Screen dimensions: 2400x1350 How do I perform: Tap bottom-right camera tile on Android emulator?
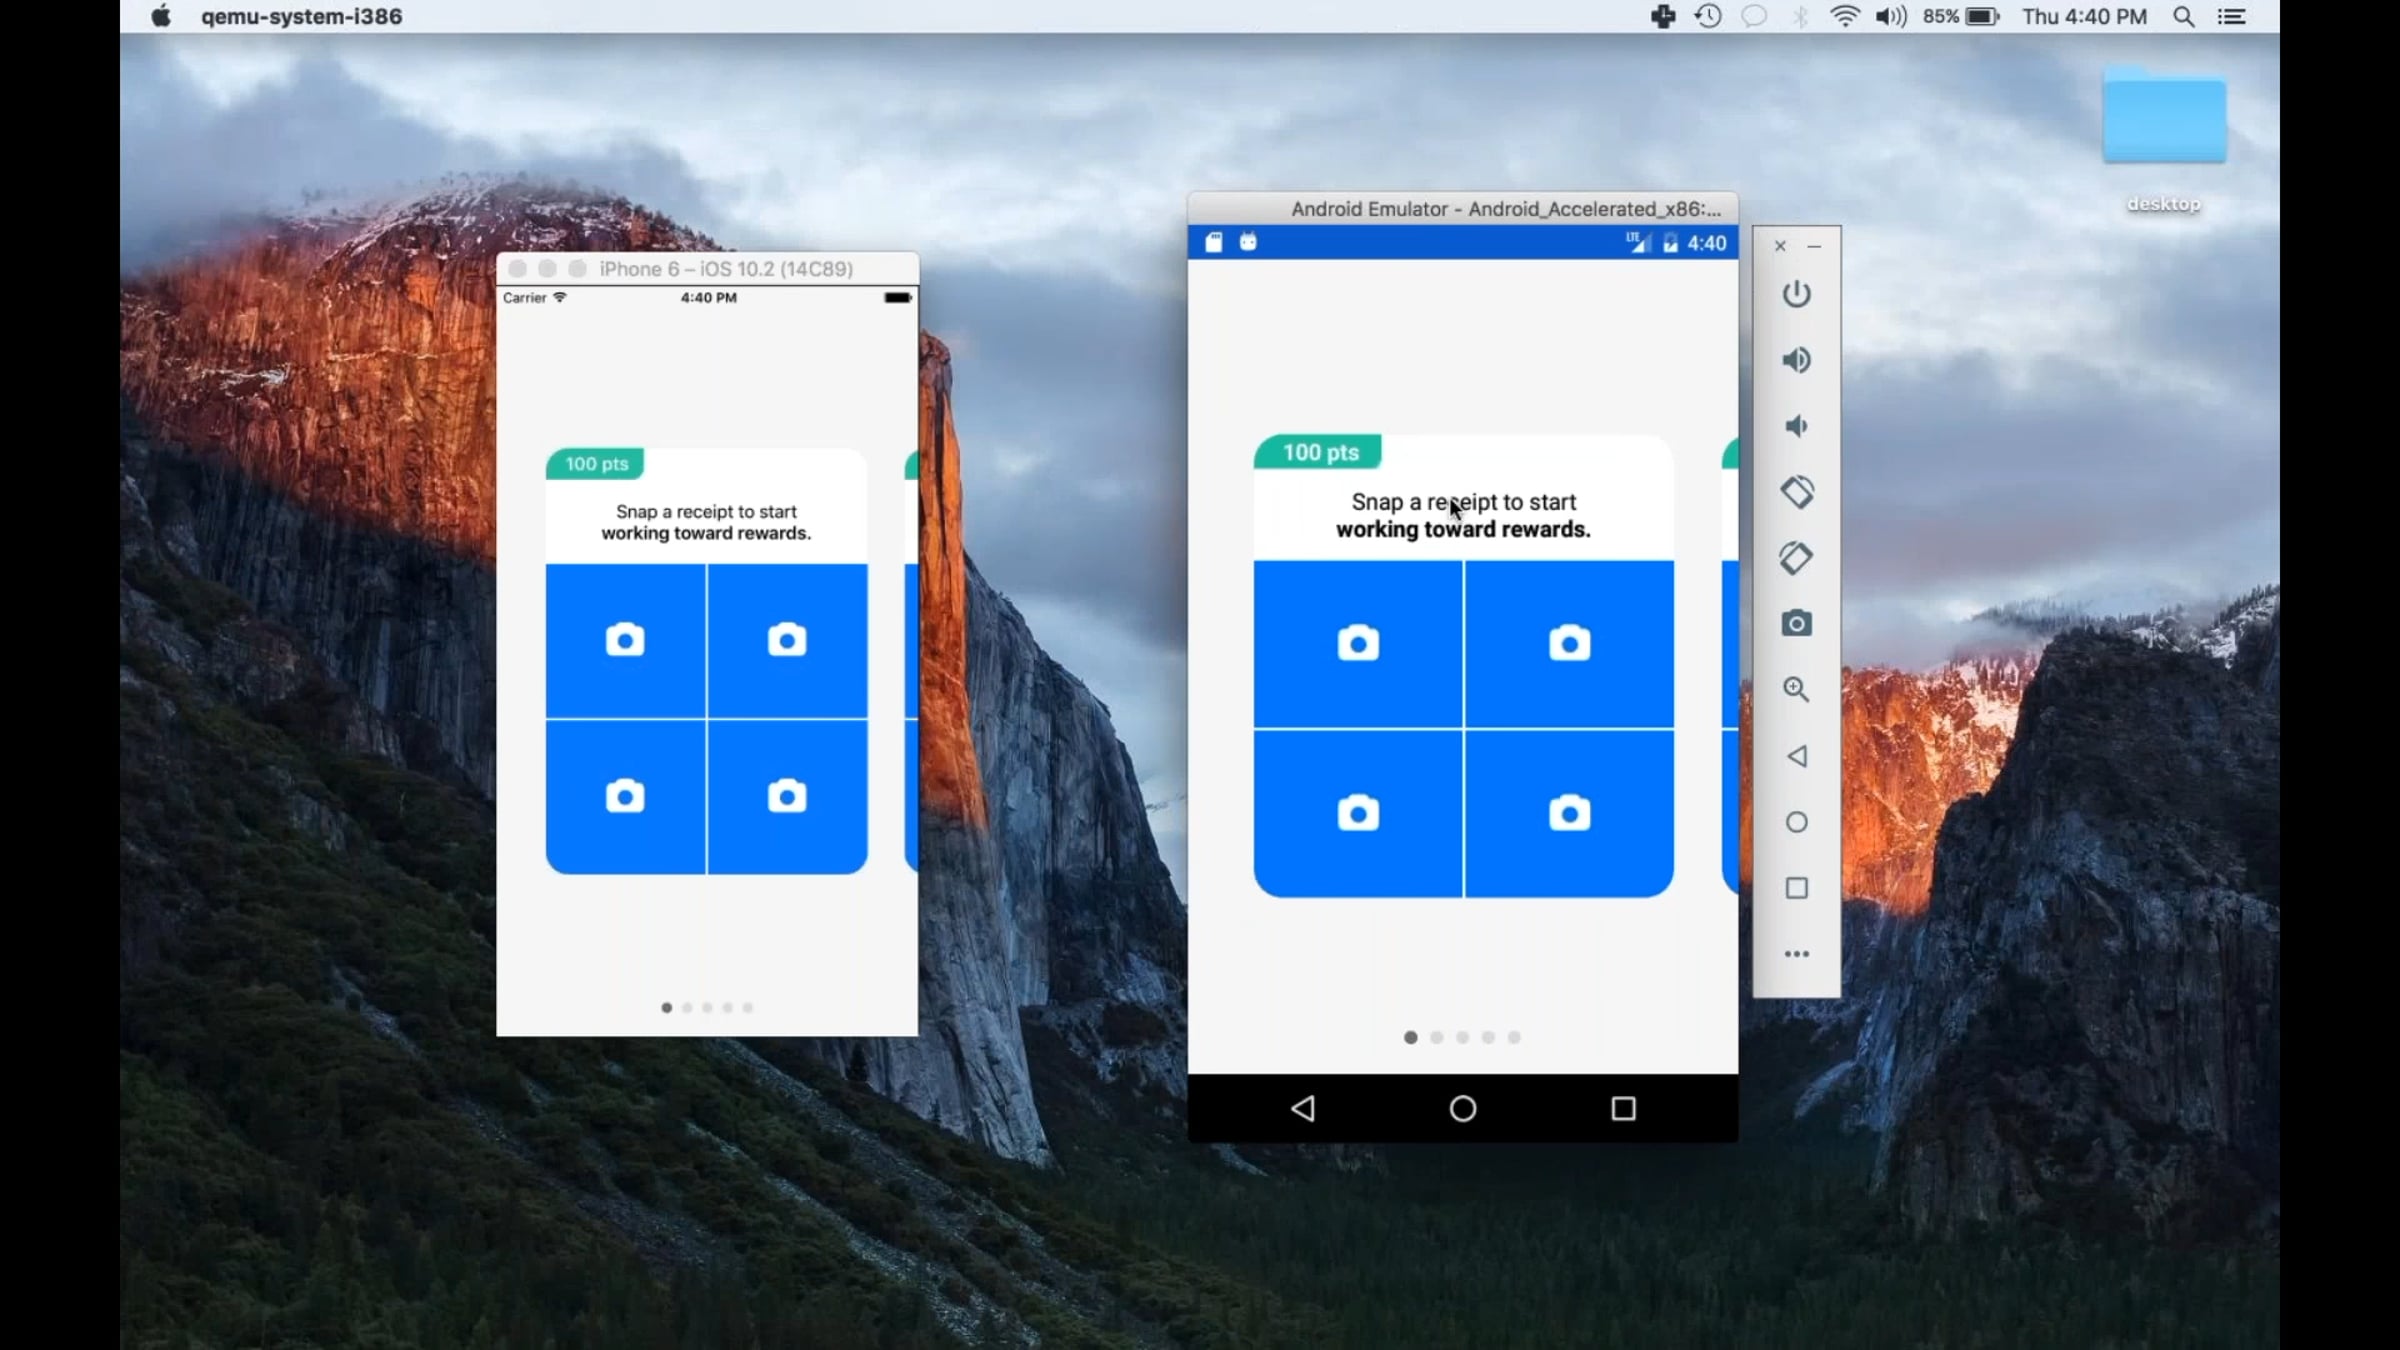[1569, 813]
